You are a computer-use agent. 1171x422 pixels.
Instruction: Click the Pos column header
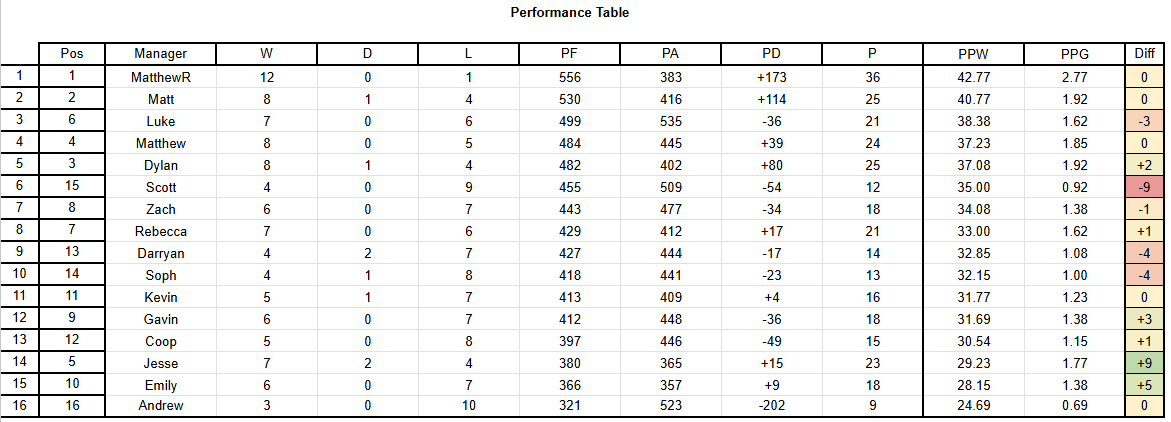(x=72, y=54)
